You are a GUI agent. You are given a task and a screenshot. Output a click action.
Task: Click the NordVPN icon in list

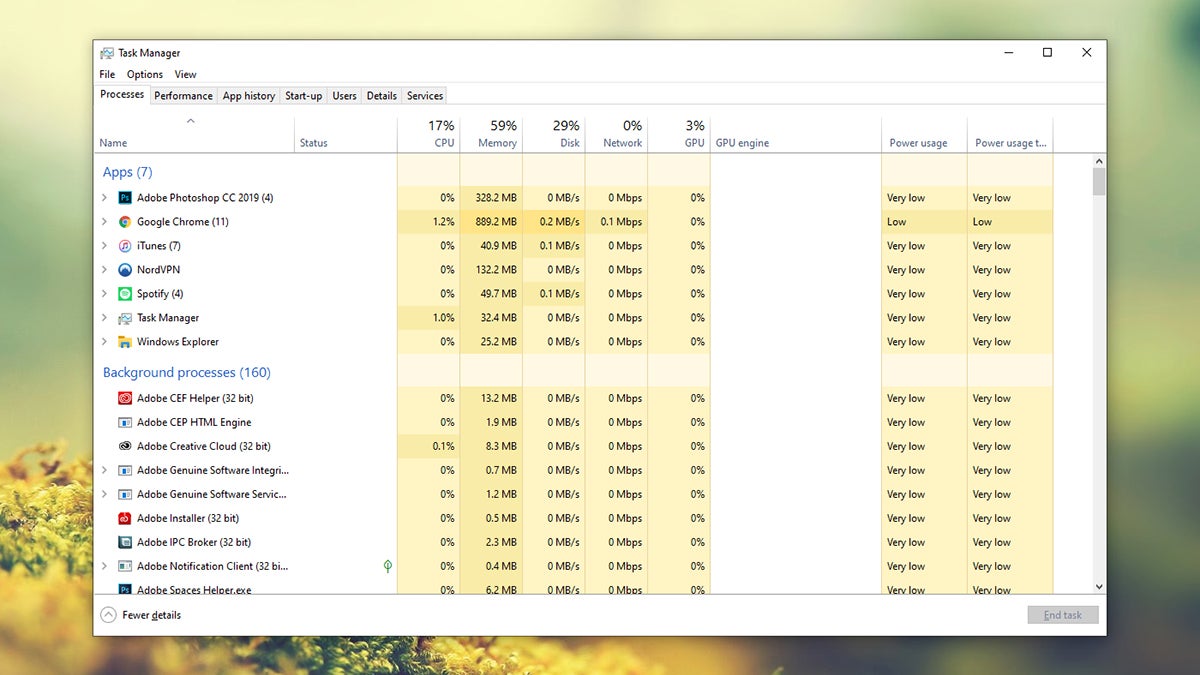tap(125, 270)
